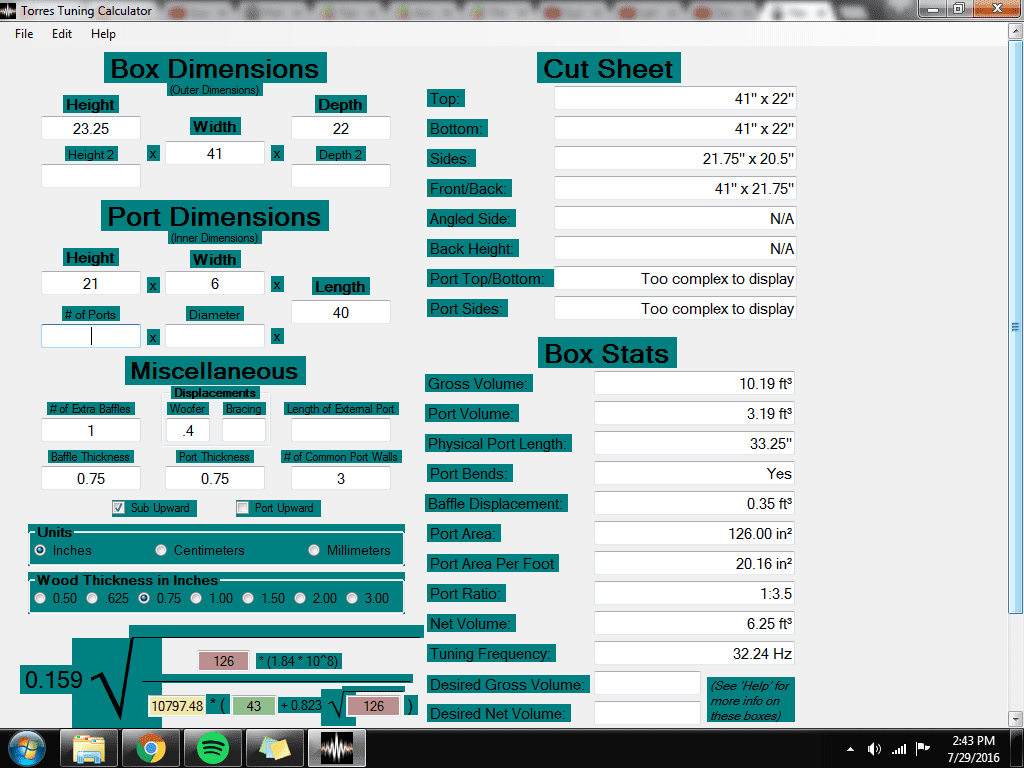This screenshot has height=768, width=1024.
Task: Click # of Common Port Walls field
Action: (341, 479)
